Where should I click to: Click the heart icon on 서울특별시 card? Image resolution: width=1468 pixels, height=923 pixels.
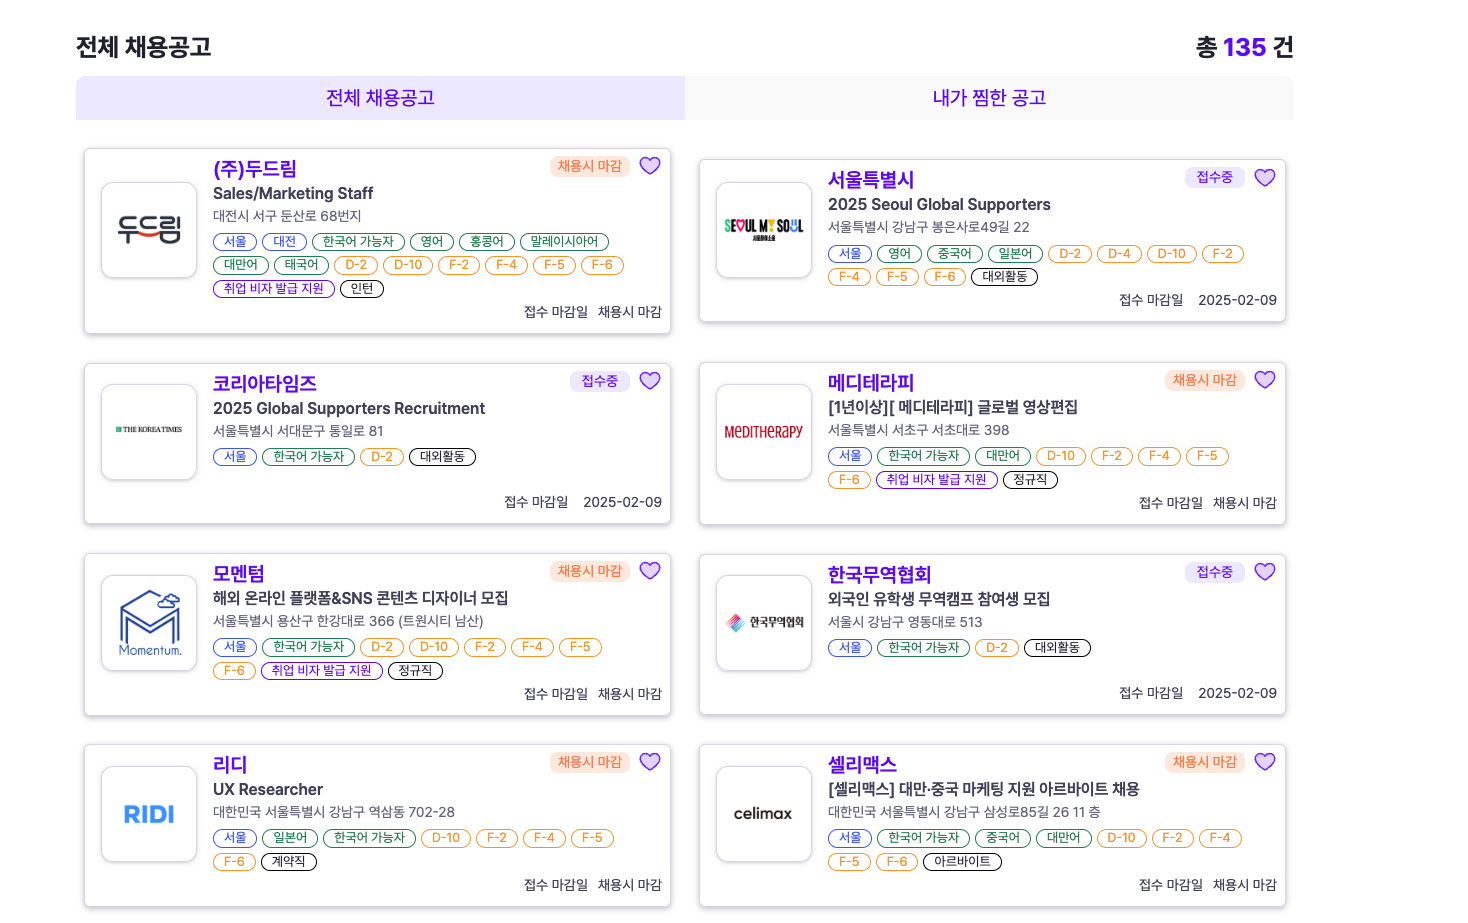point(1265,177)
